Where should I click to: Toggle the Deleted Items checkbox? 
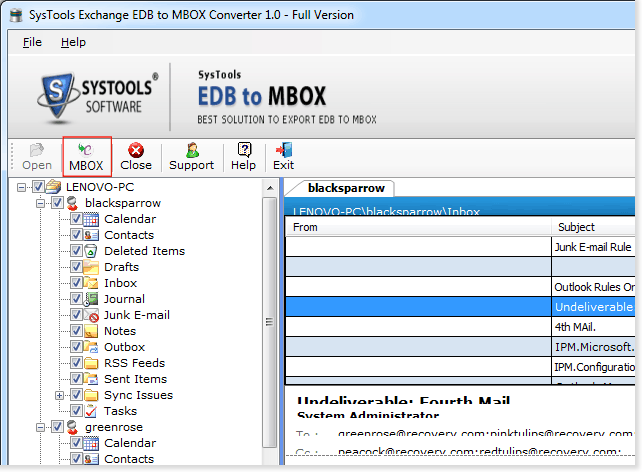click(76, 251)
